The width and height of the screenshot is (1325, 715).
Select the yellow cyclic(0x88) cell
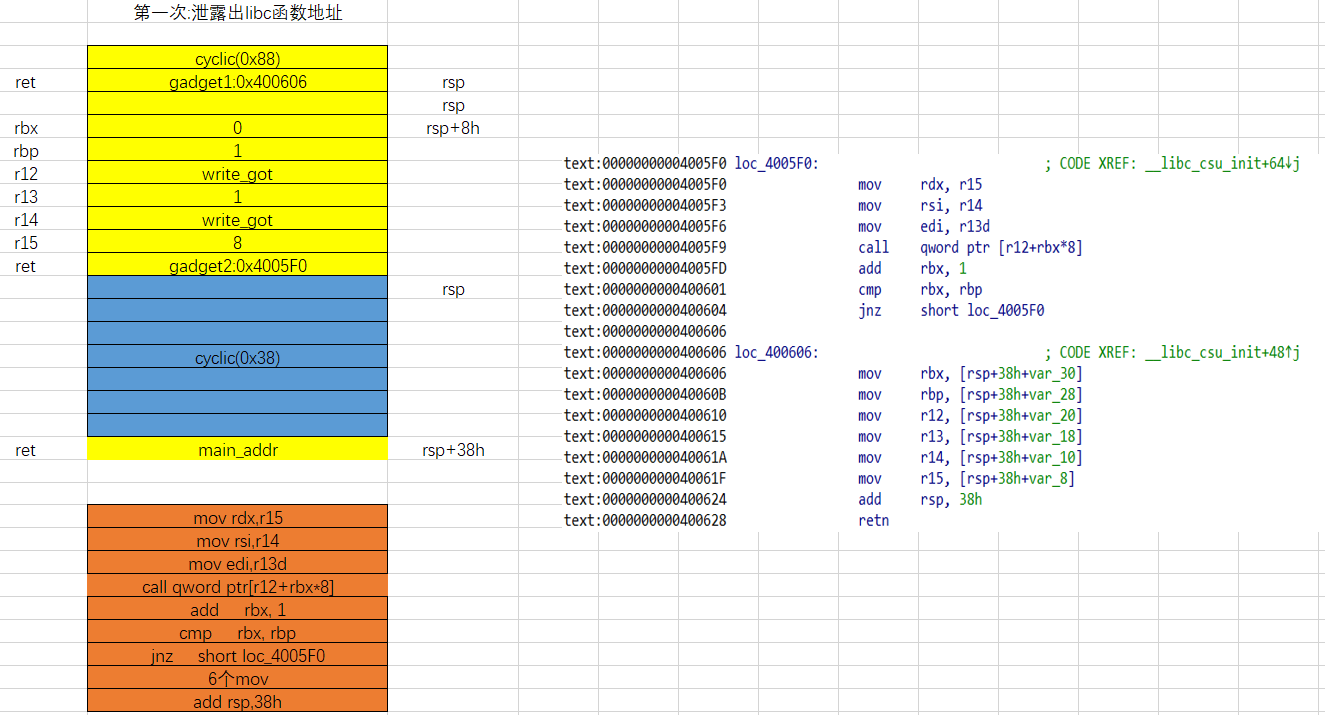[238, 58]
